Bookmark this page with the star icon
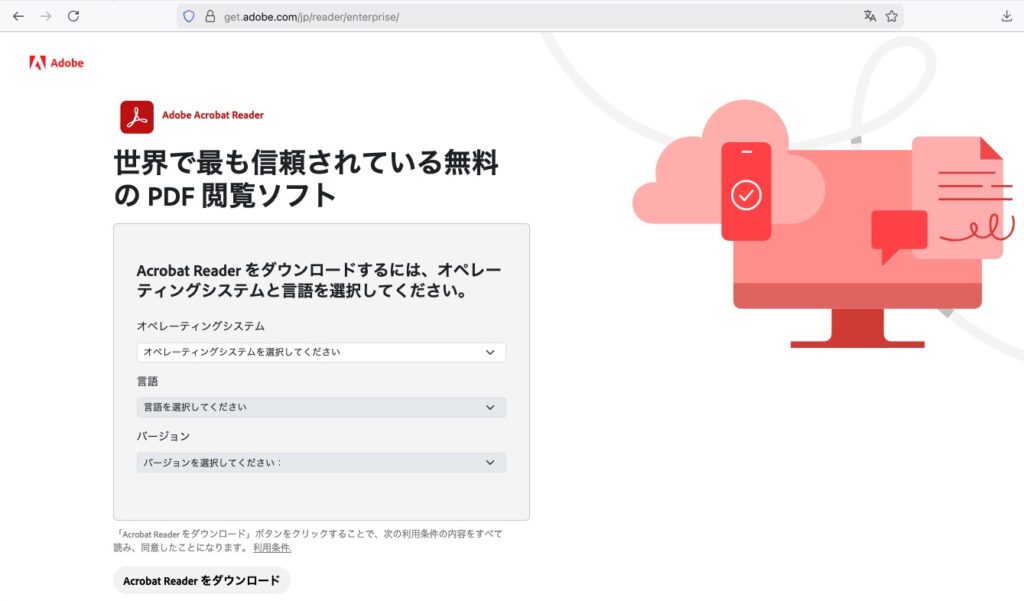This screenshot has width=1024, height=601. tap(891, 16)
